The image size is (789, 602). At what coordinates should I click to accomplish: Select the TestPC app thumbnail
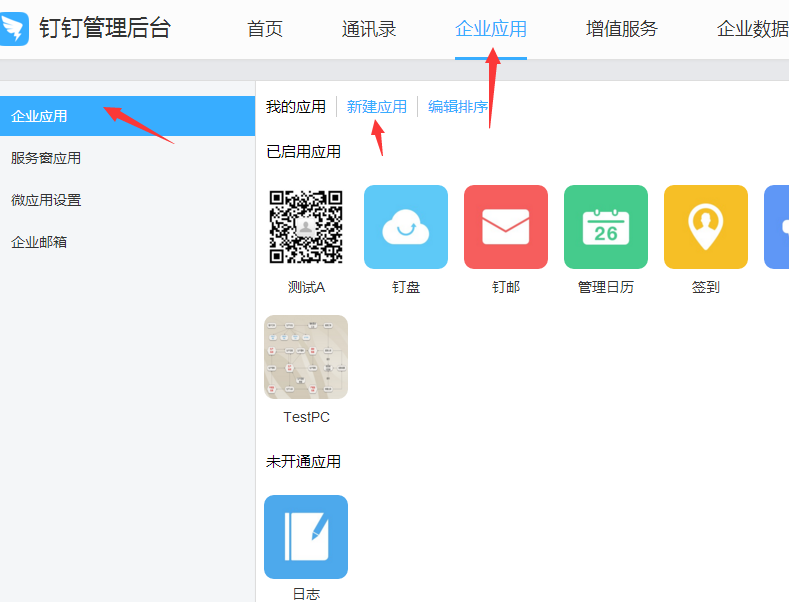click(306, 357)
